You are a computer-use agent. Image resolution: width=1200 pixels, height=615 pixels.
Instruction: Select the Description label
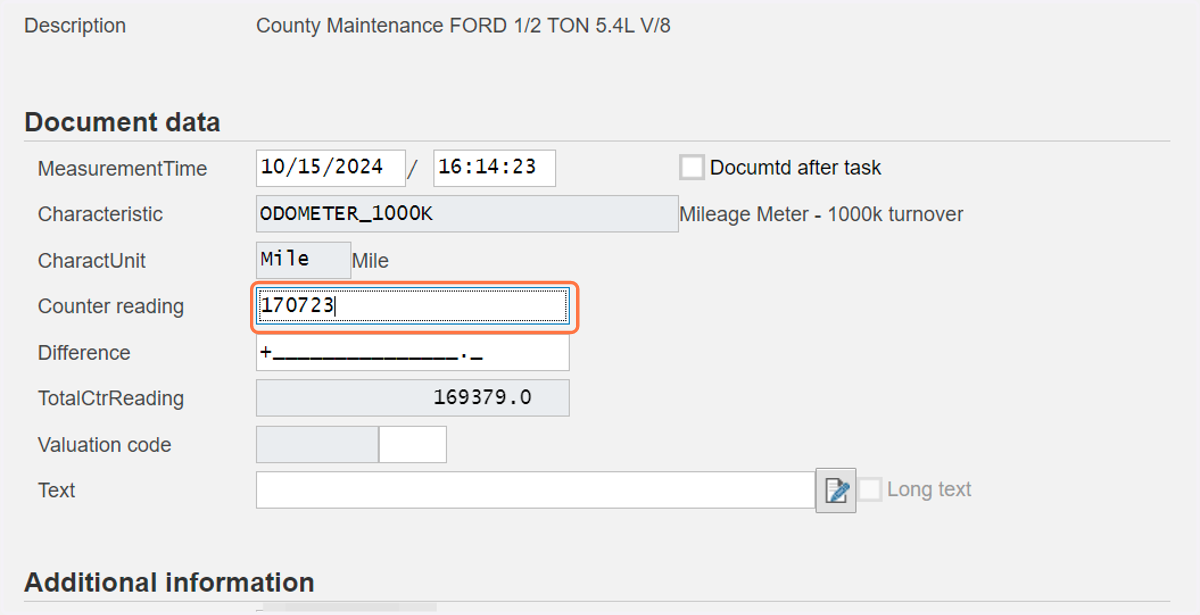click(x=75, y=26)
